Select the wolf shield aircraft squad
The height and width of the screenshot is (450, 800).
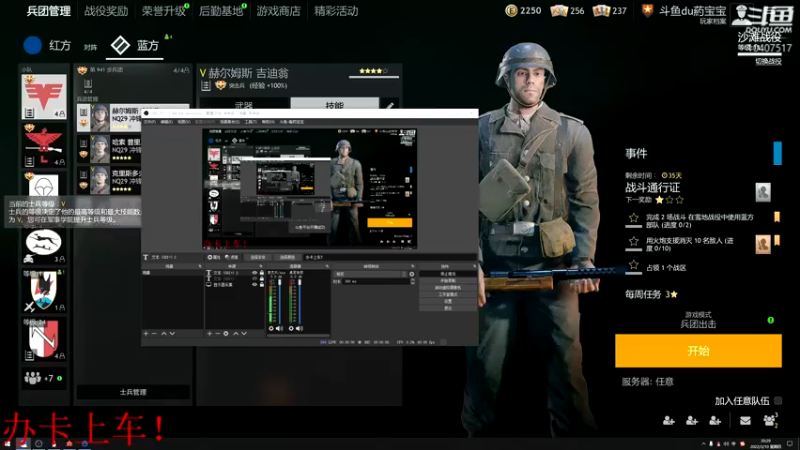pyautogui.click(x=44, y=291)
